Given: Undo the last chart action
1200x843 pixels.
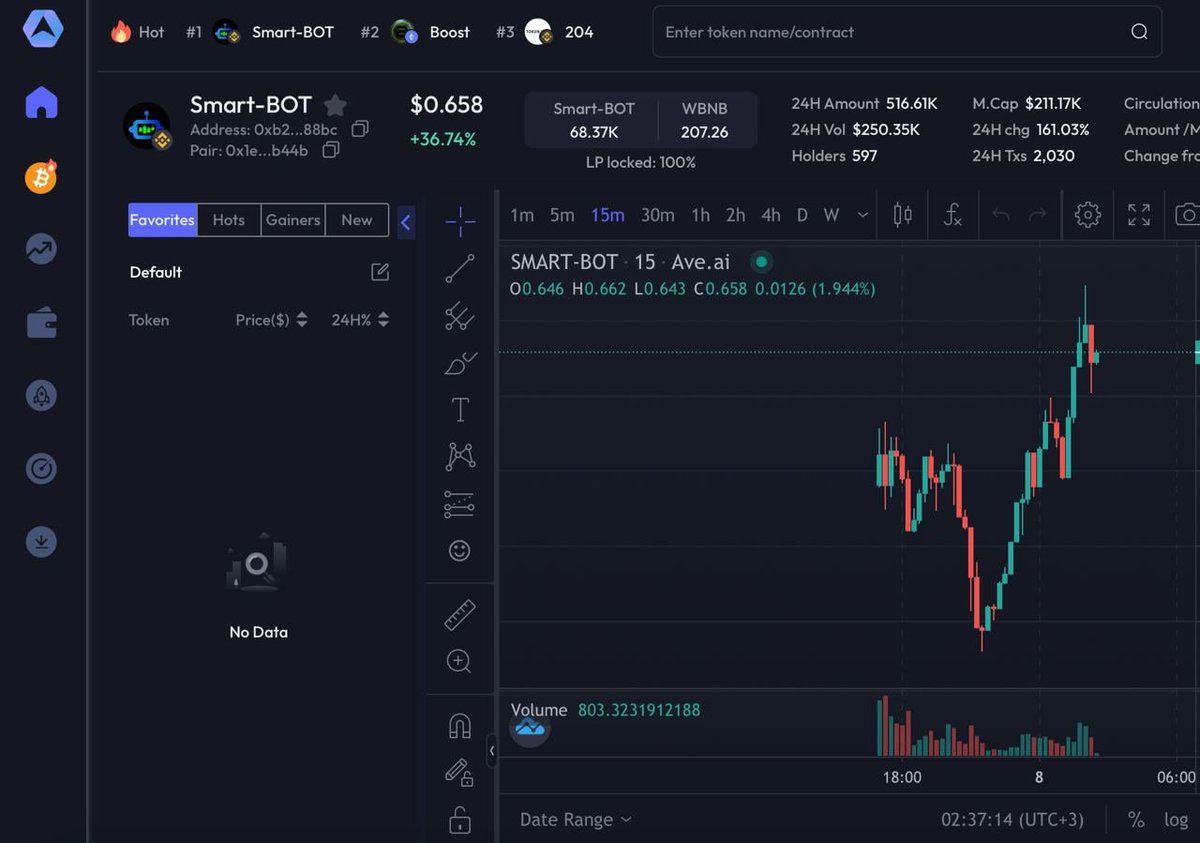Looking at the screenshot, I should pos(1001,214).
